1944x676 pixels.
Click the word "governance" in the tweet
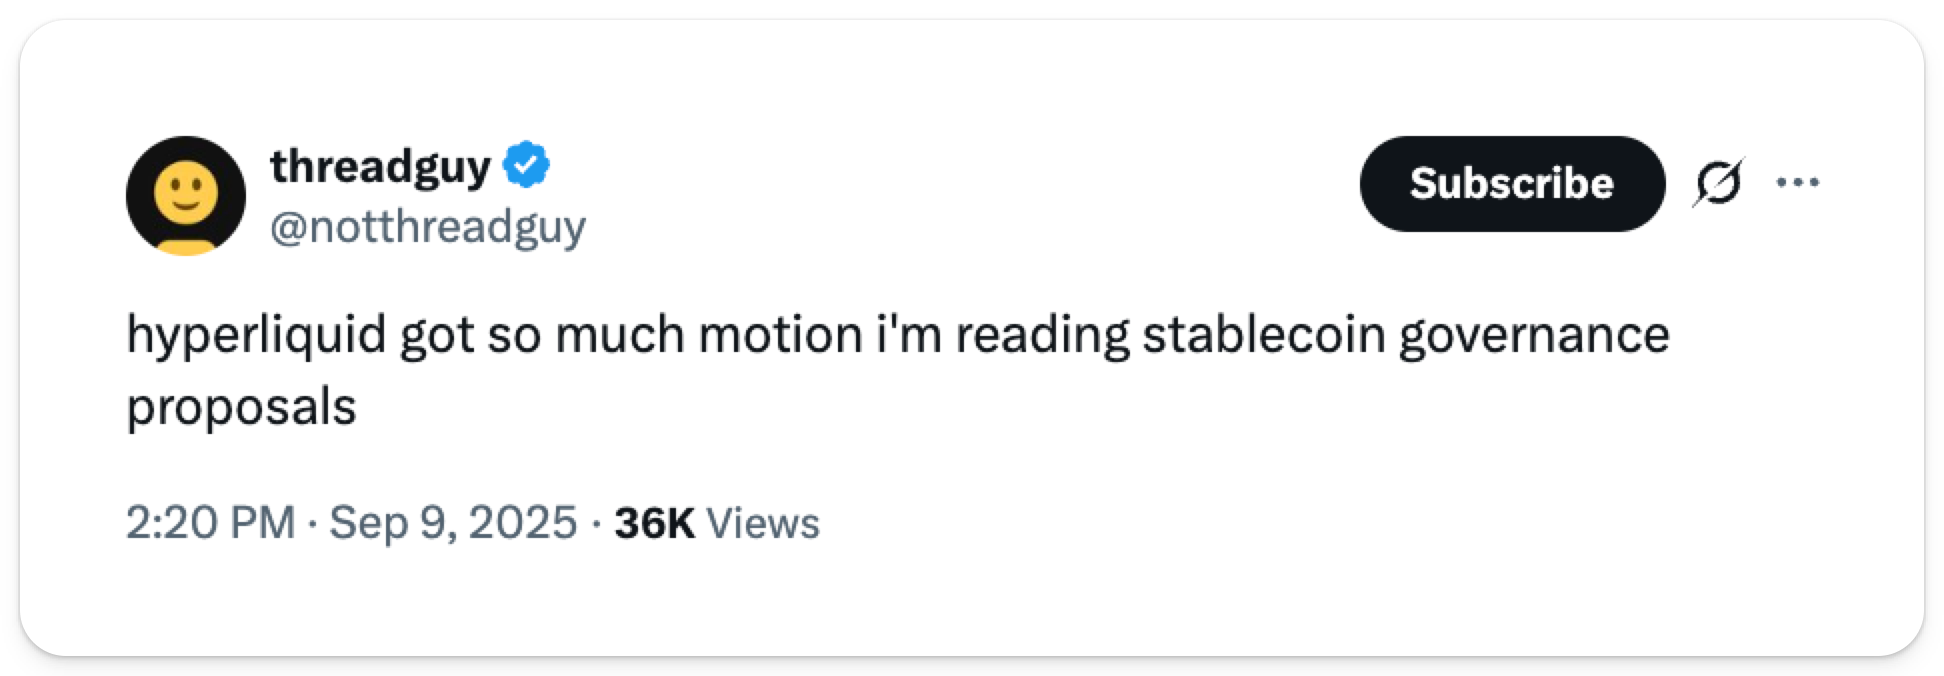(x=1533, y=335)
